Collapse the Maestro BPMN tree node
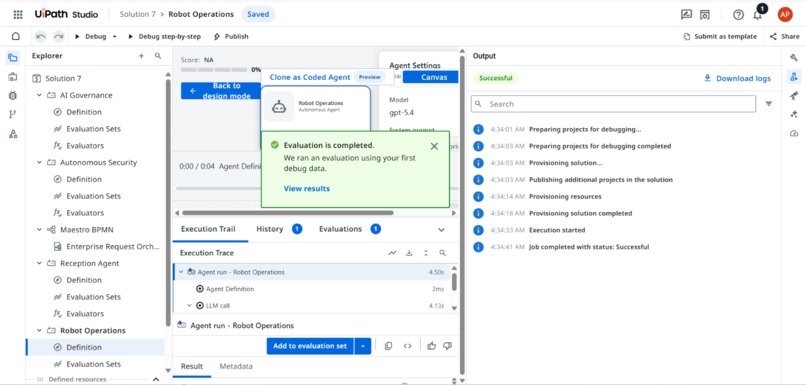Image resolution: width=806 pixels, height=385 pixels. pos(40,230)
